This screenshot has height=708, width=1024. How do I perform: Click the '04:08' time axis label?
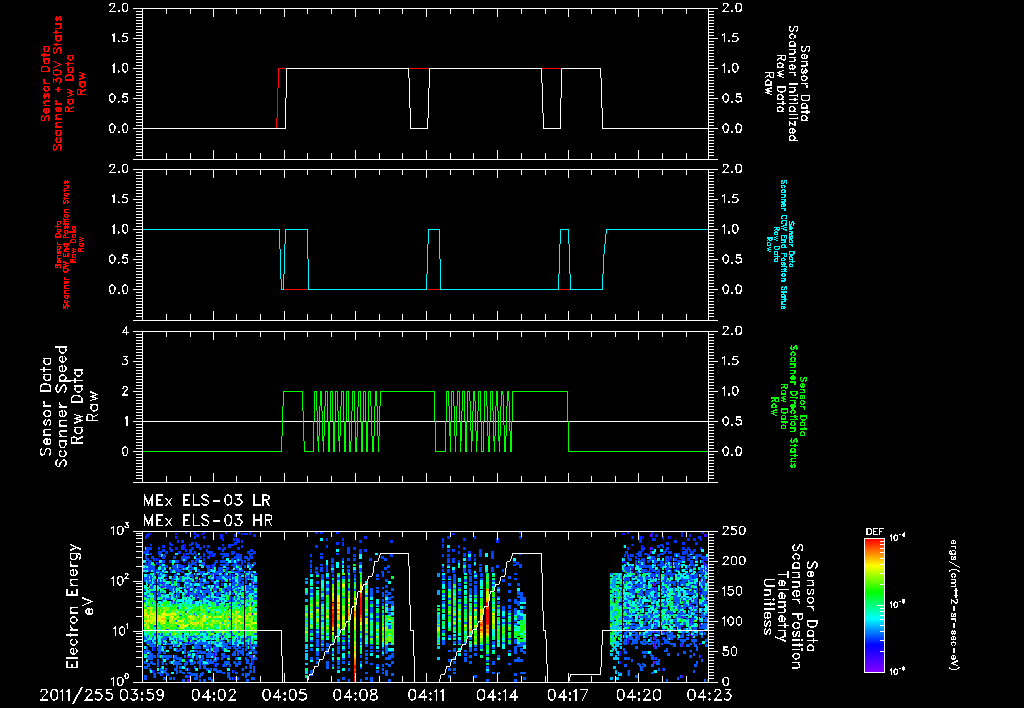(353, 695)
